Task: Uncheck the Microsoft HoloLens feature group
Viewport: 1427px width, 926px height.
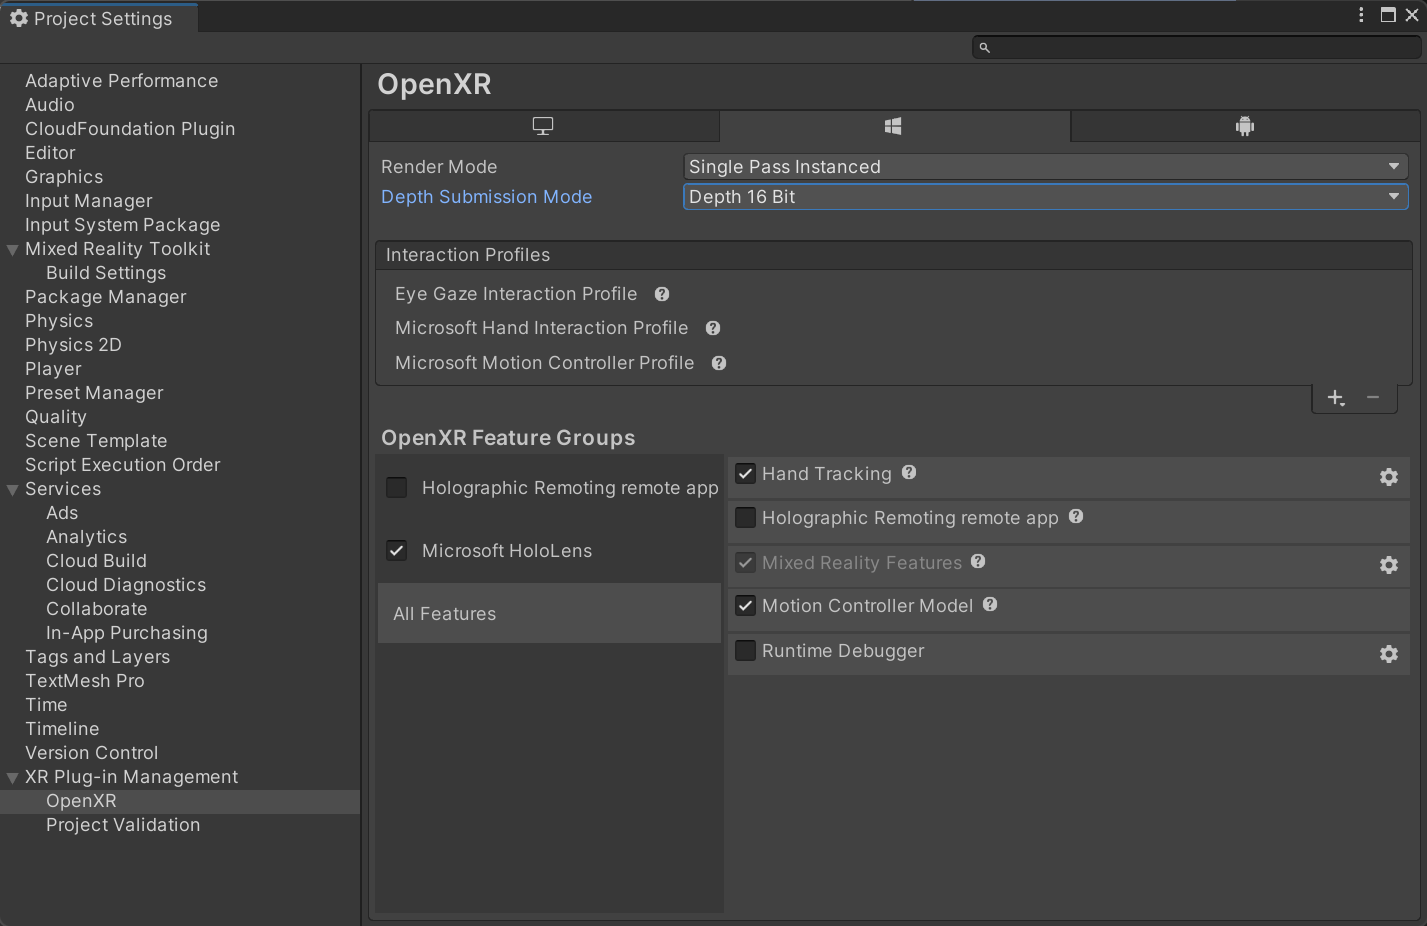Action: [397, 550]
